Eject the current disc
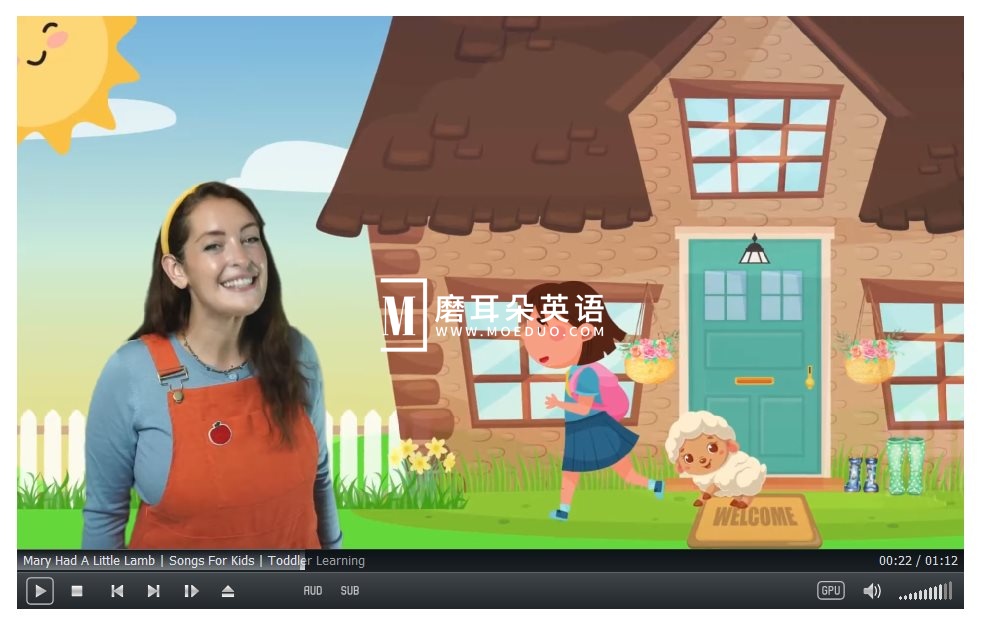The width and height of the screenshot is (984, 631). (x=228, y=591)
